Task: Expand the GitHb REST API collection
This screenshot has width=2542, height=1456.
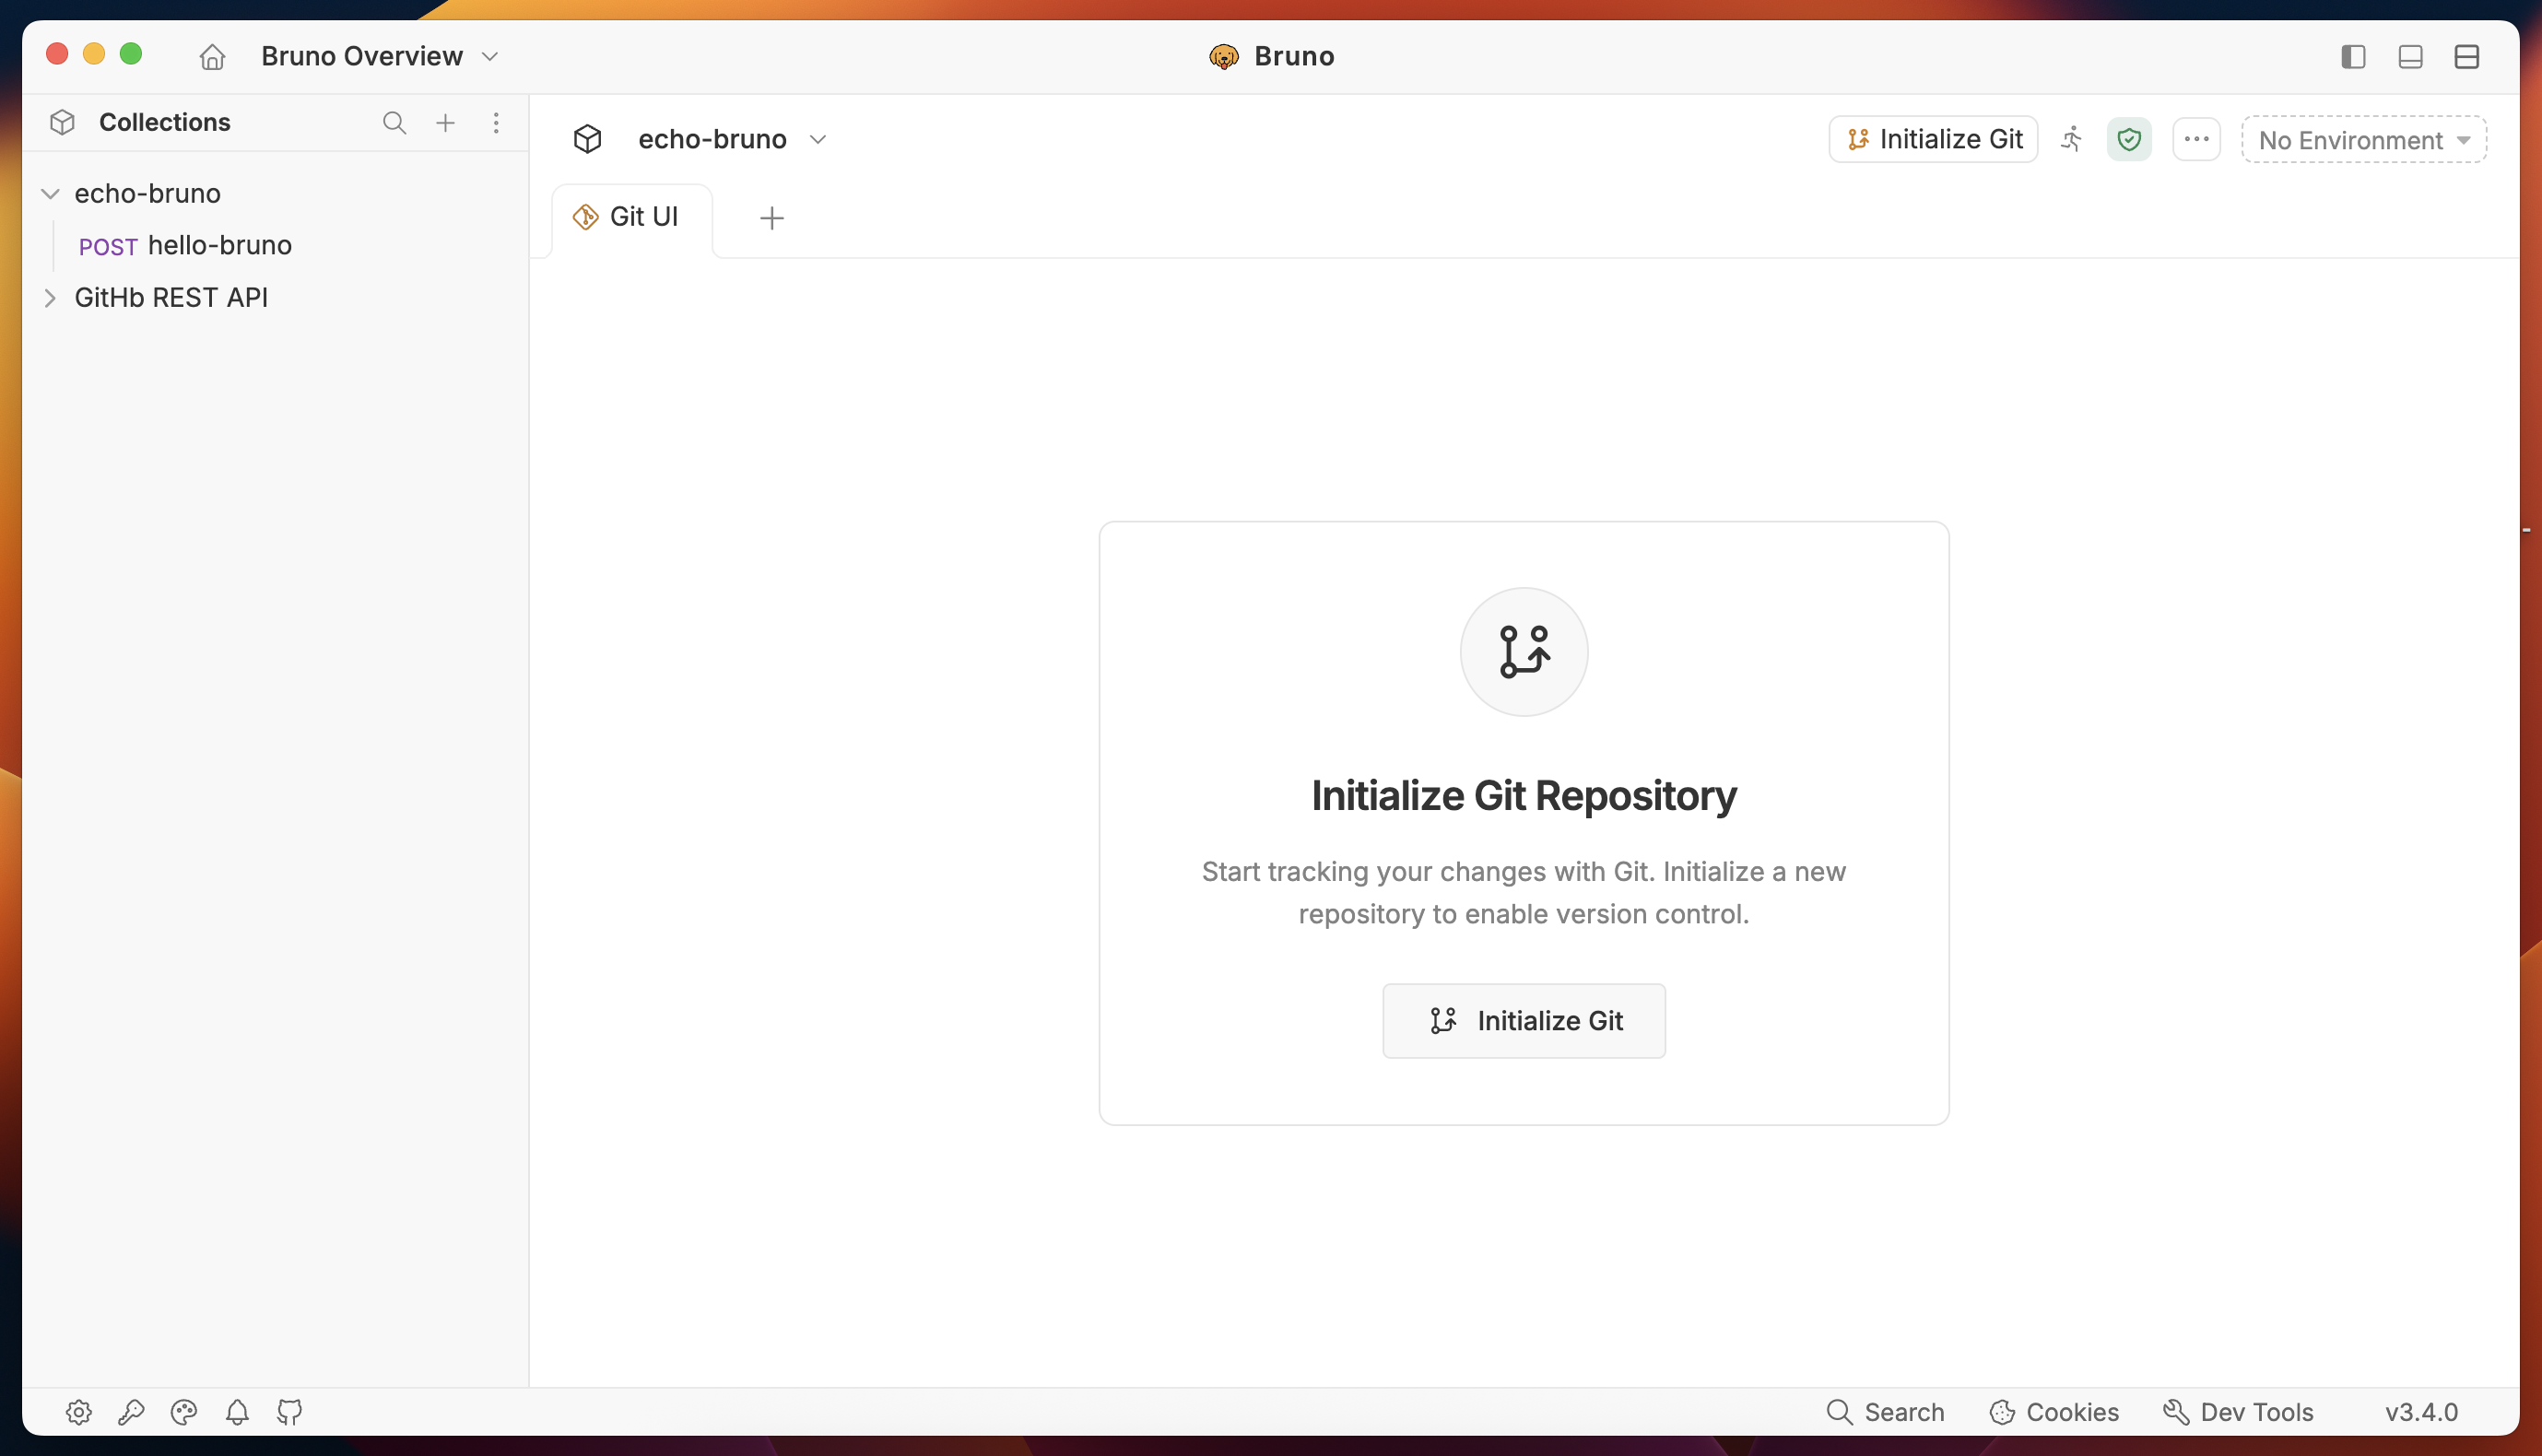Action: (x=50, y=297)
